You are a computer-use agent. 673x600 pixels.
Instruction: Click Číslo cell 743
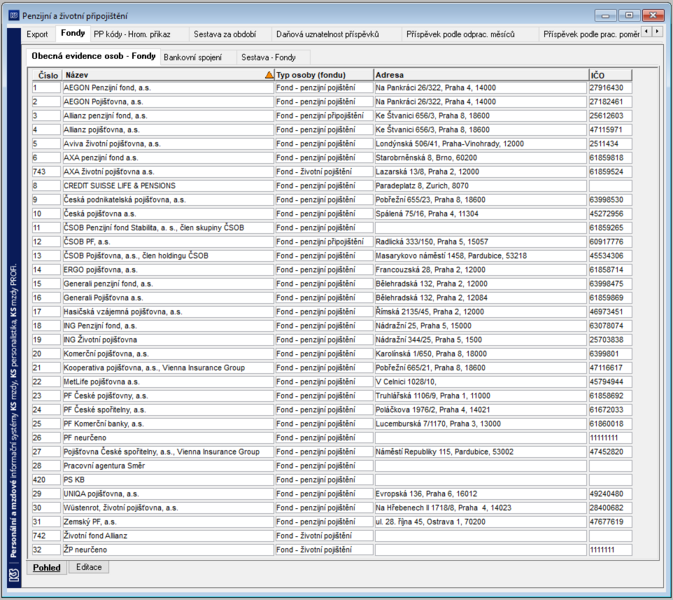(x=46, y=172)
